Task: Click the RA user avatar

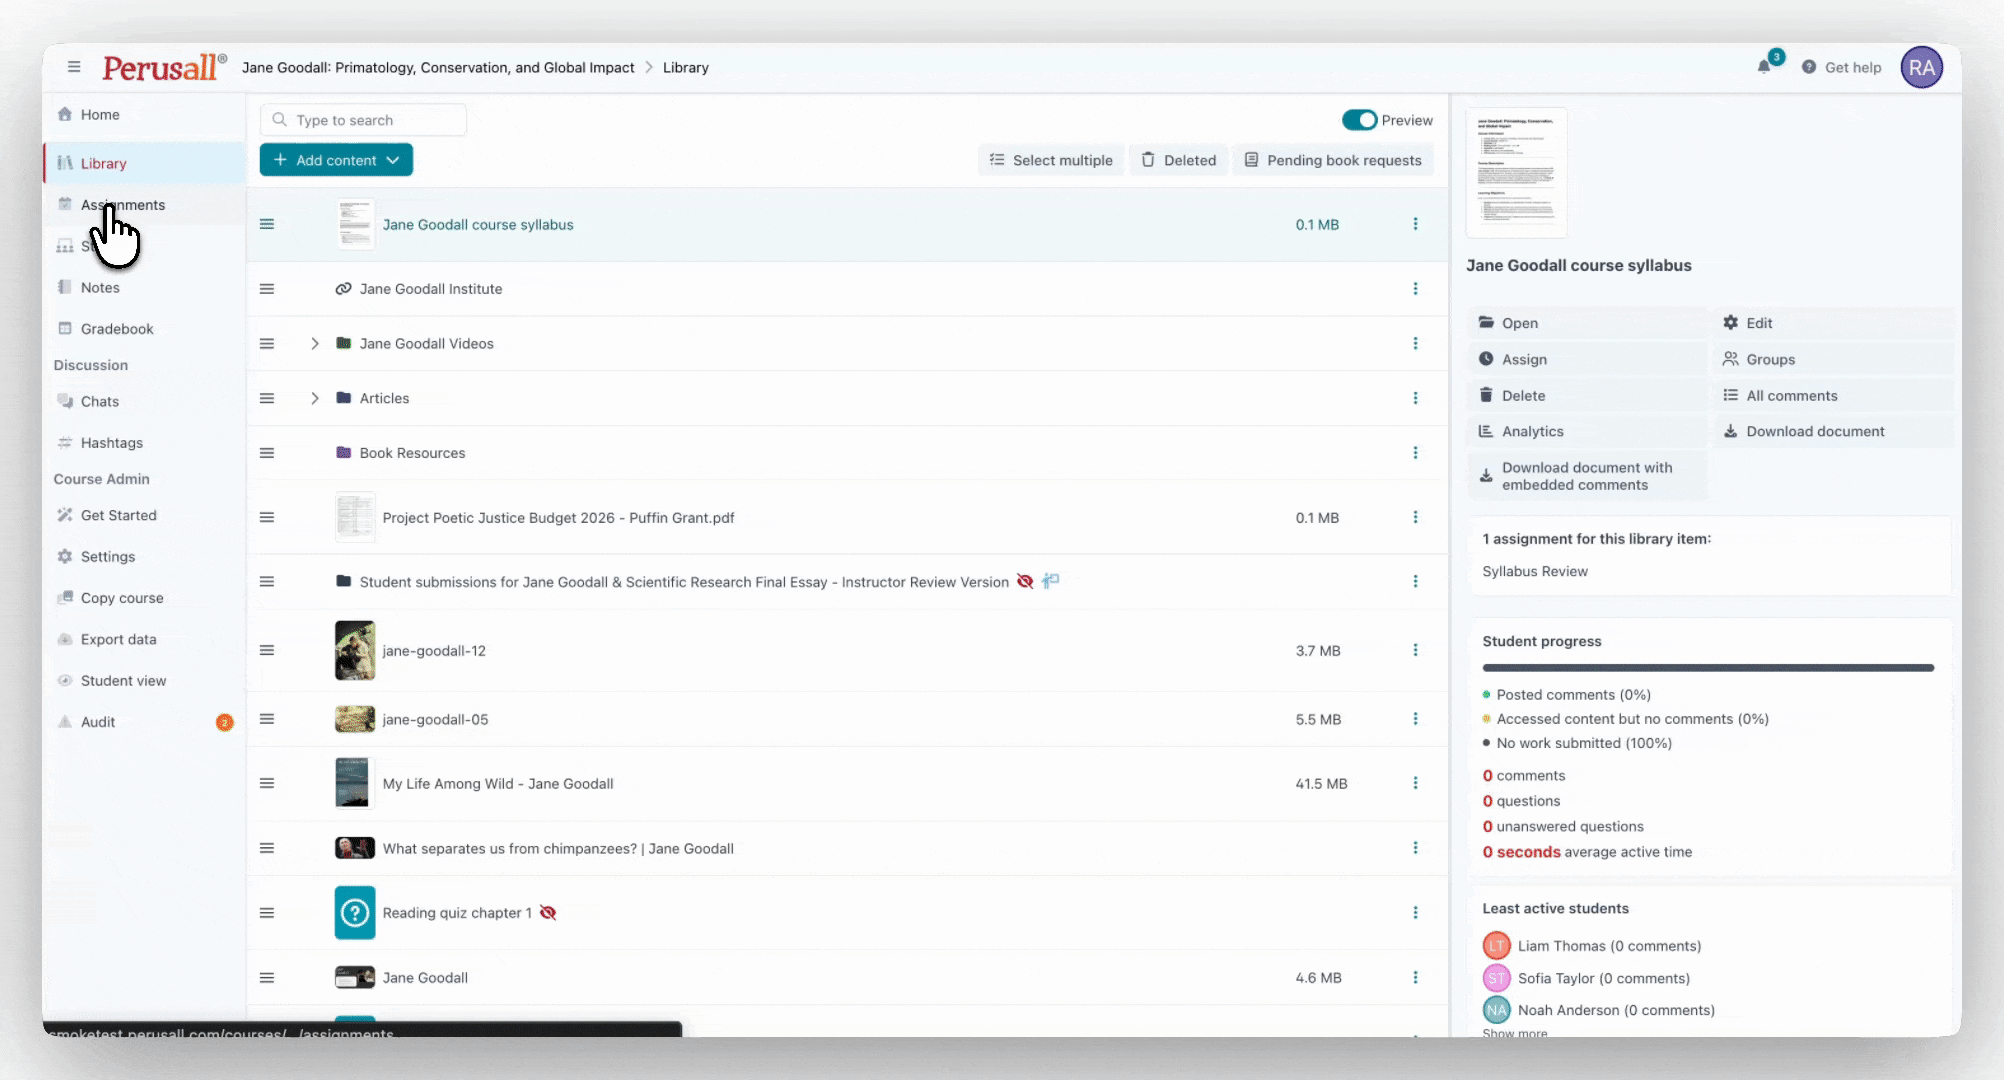Action: 1921,68
